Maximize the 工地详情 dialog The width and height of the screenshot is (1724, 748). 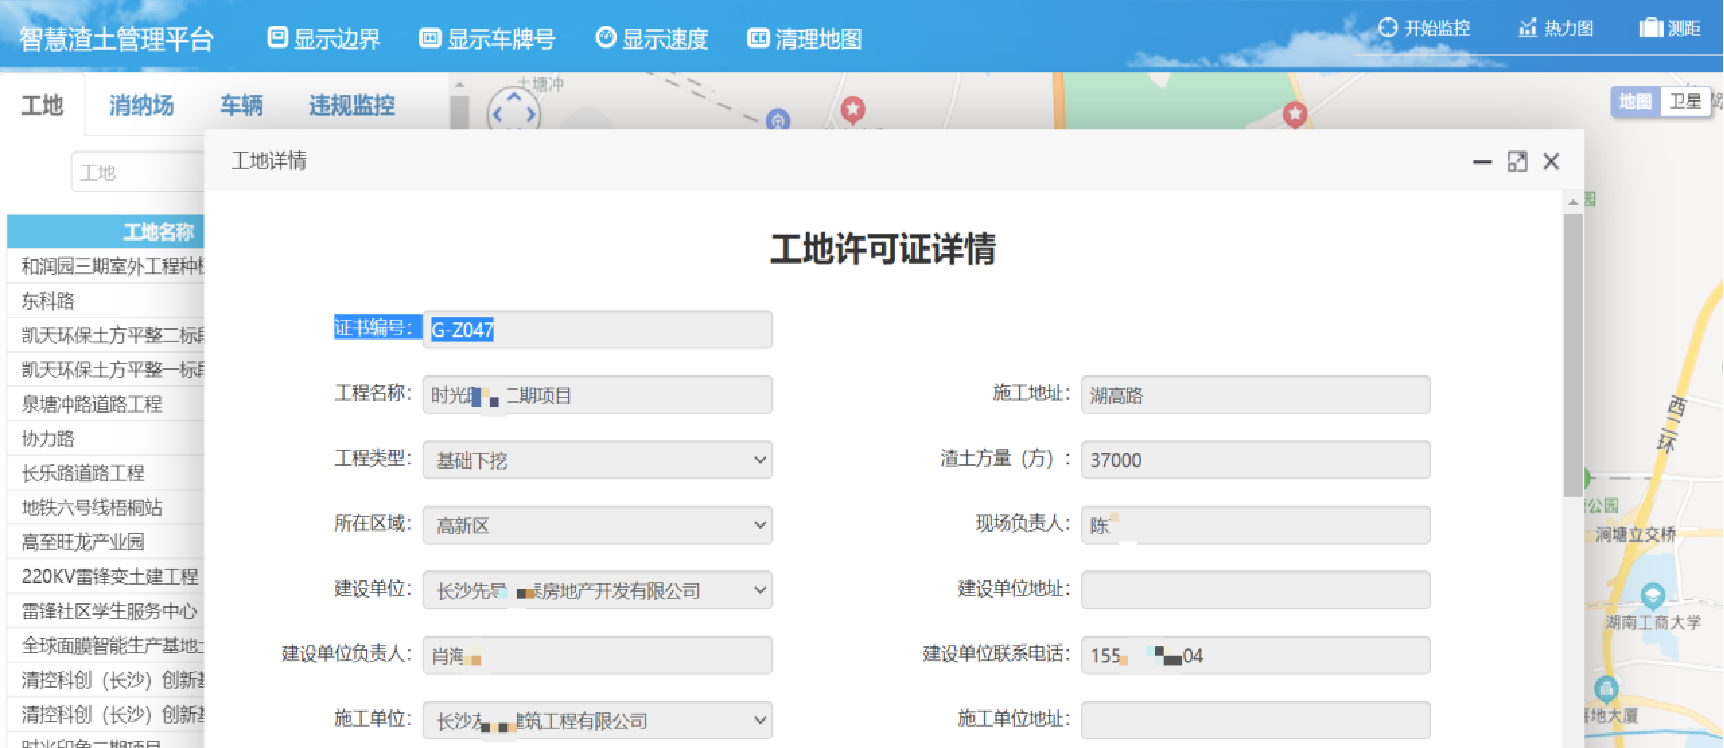[1517, 162]
